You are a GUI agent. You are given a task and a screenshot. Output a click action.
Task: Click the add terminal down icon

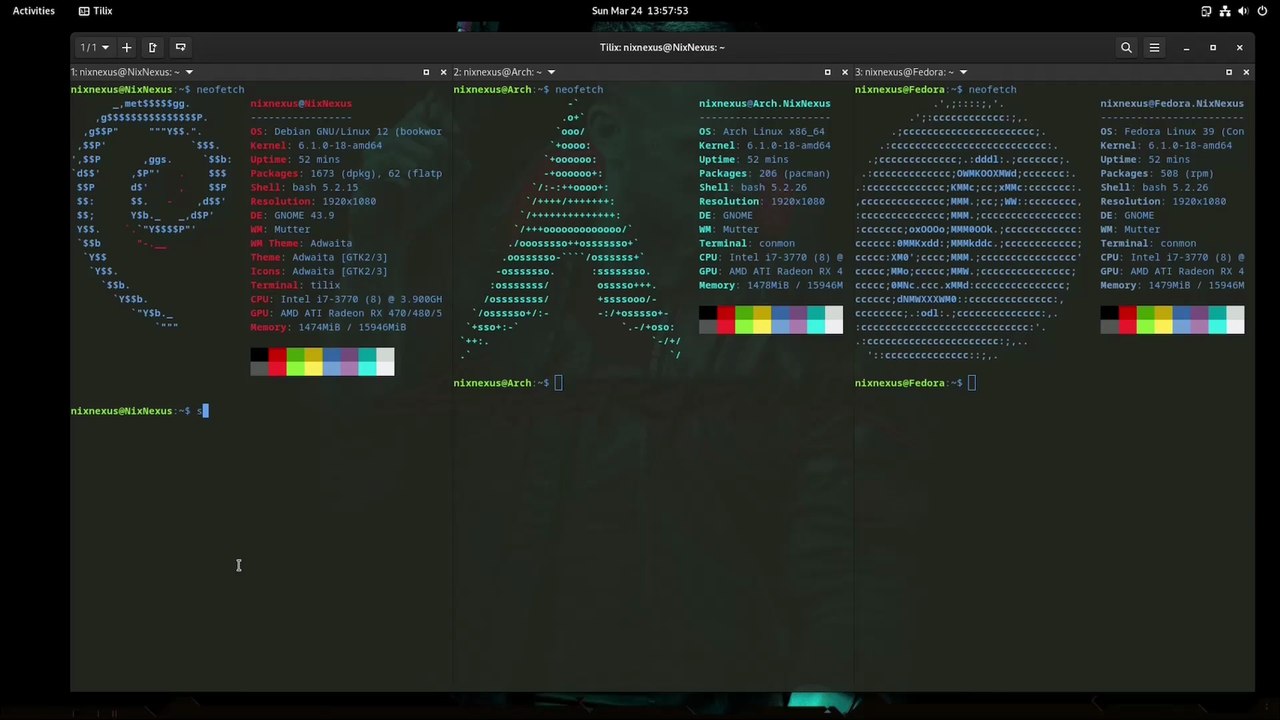(180, 47)
